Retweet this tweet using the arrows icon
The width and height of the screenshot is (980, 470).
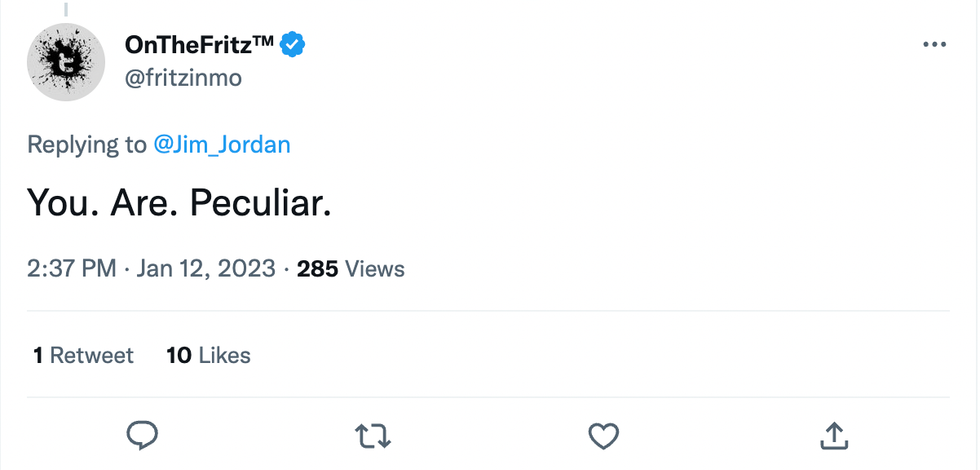pyautogui.click(x=373, y=435)
